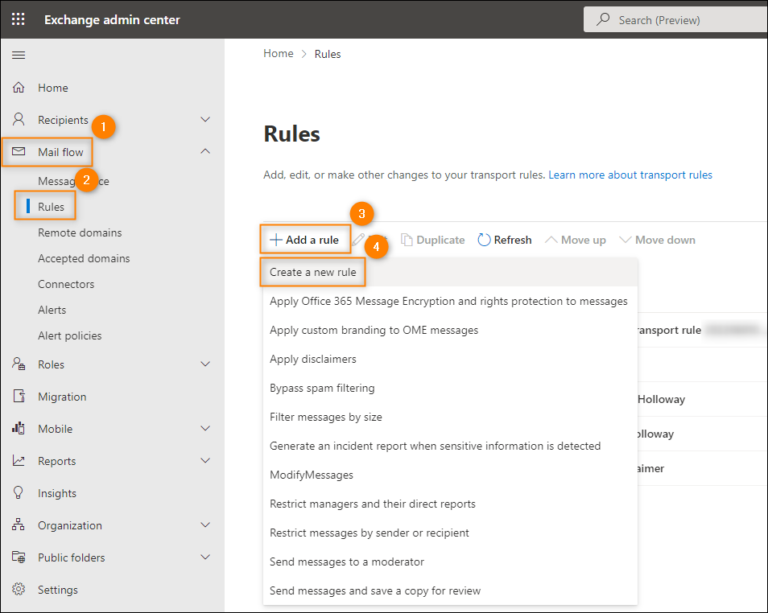This screenshot has height=613, width=768.
Task: Choose Apply disclaimers from the dropdown
Action: 313,359
